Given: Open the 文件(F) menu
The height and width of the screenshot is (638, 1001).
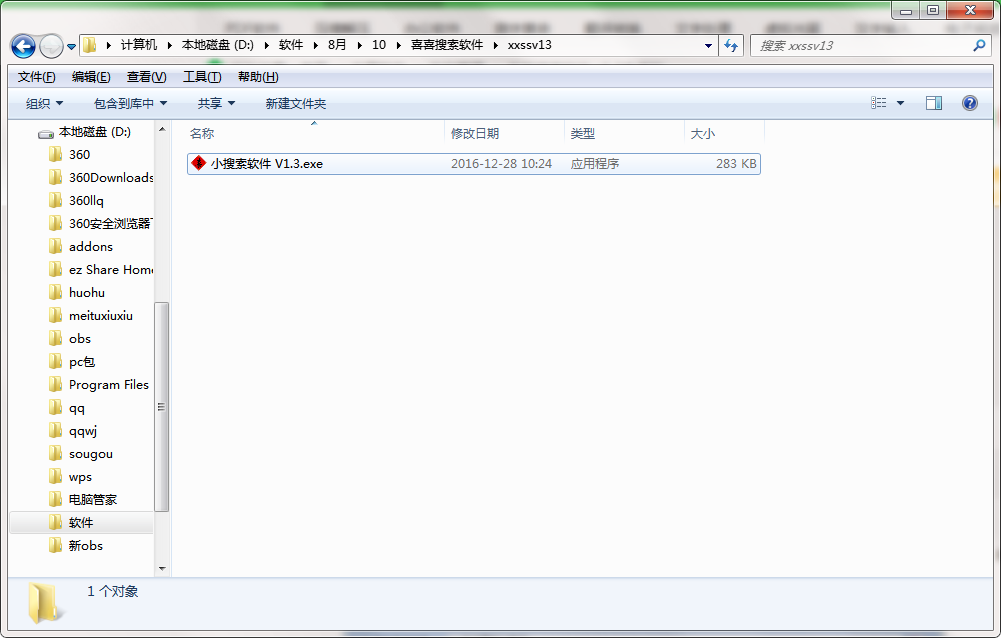Looking at the screenshot, I should pos(36,77).
